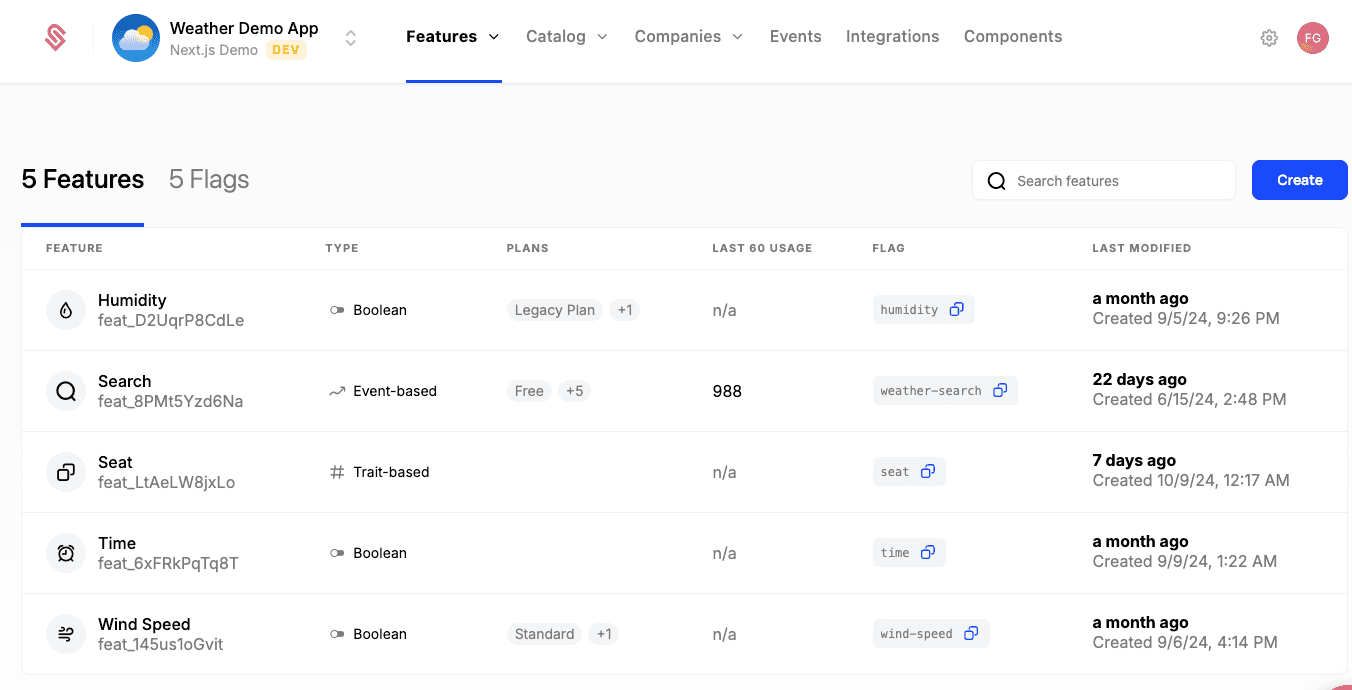Viewport: 1352px width, 690px height.
Task: Click the Schematic logo icon
Action: tap(56, 38)
